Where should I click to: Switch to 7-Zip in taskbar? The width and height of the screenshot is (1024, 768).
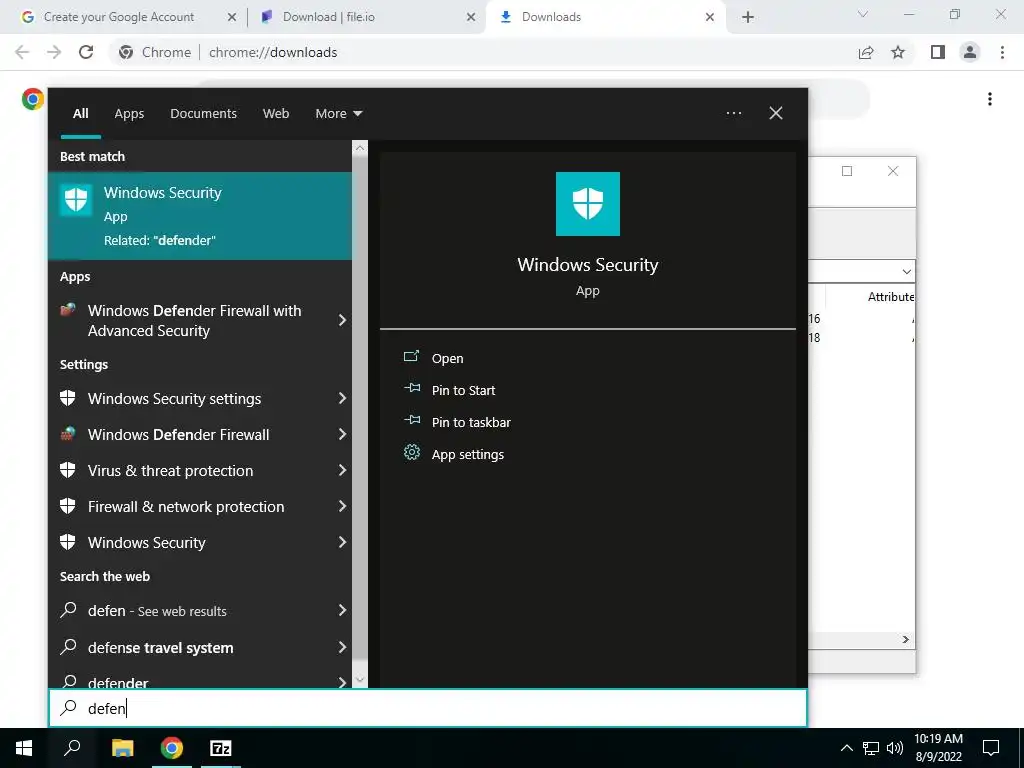[x=221, y=748]
